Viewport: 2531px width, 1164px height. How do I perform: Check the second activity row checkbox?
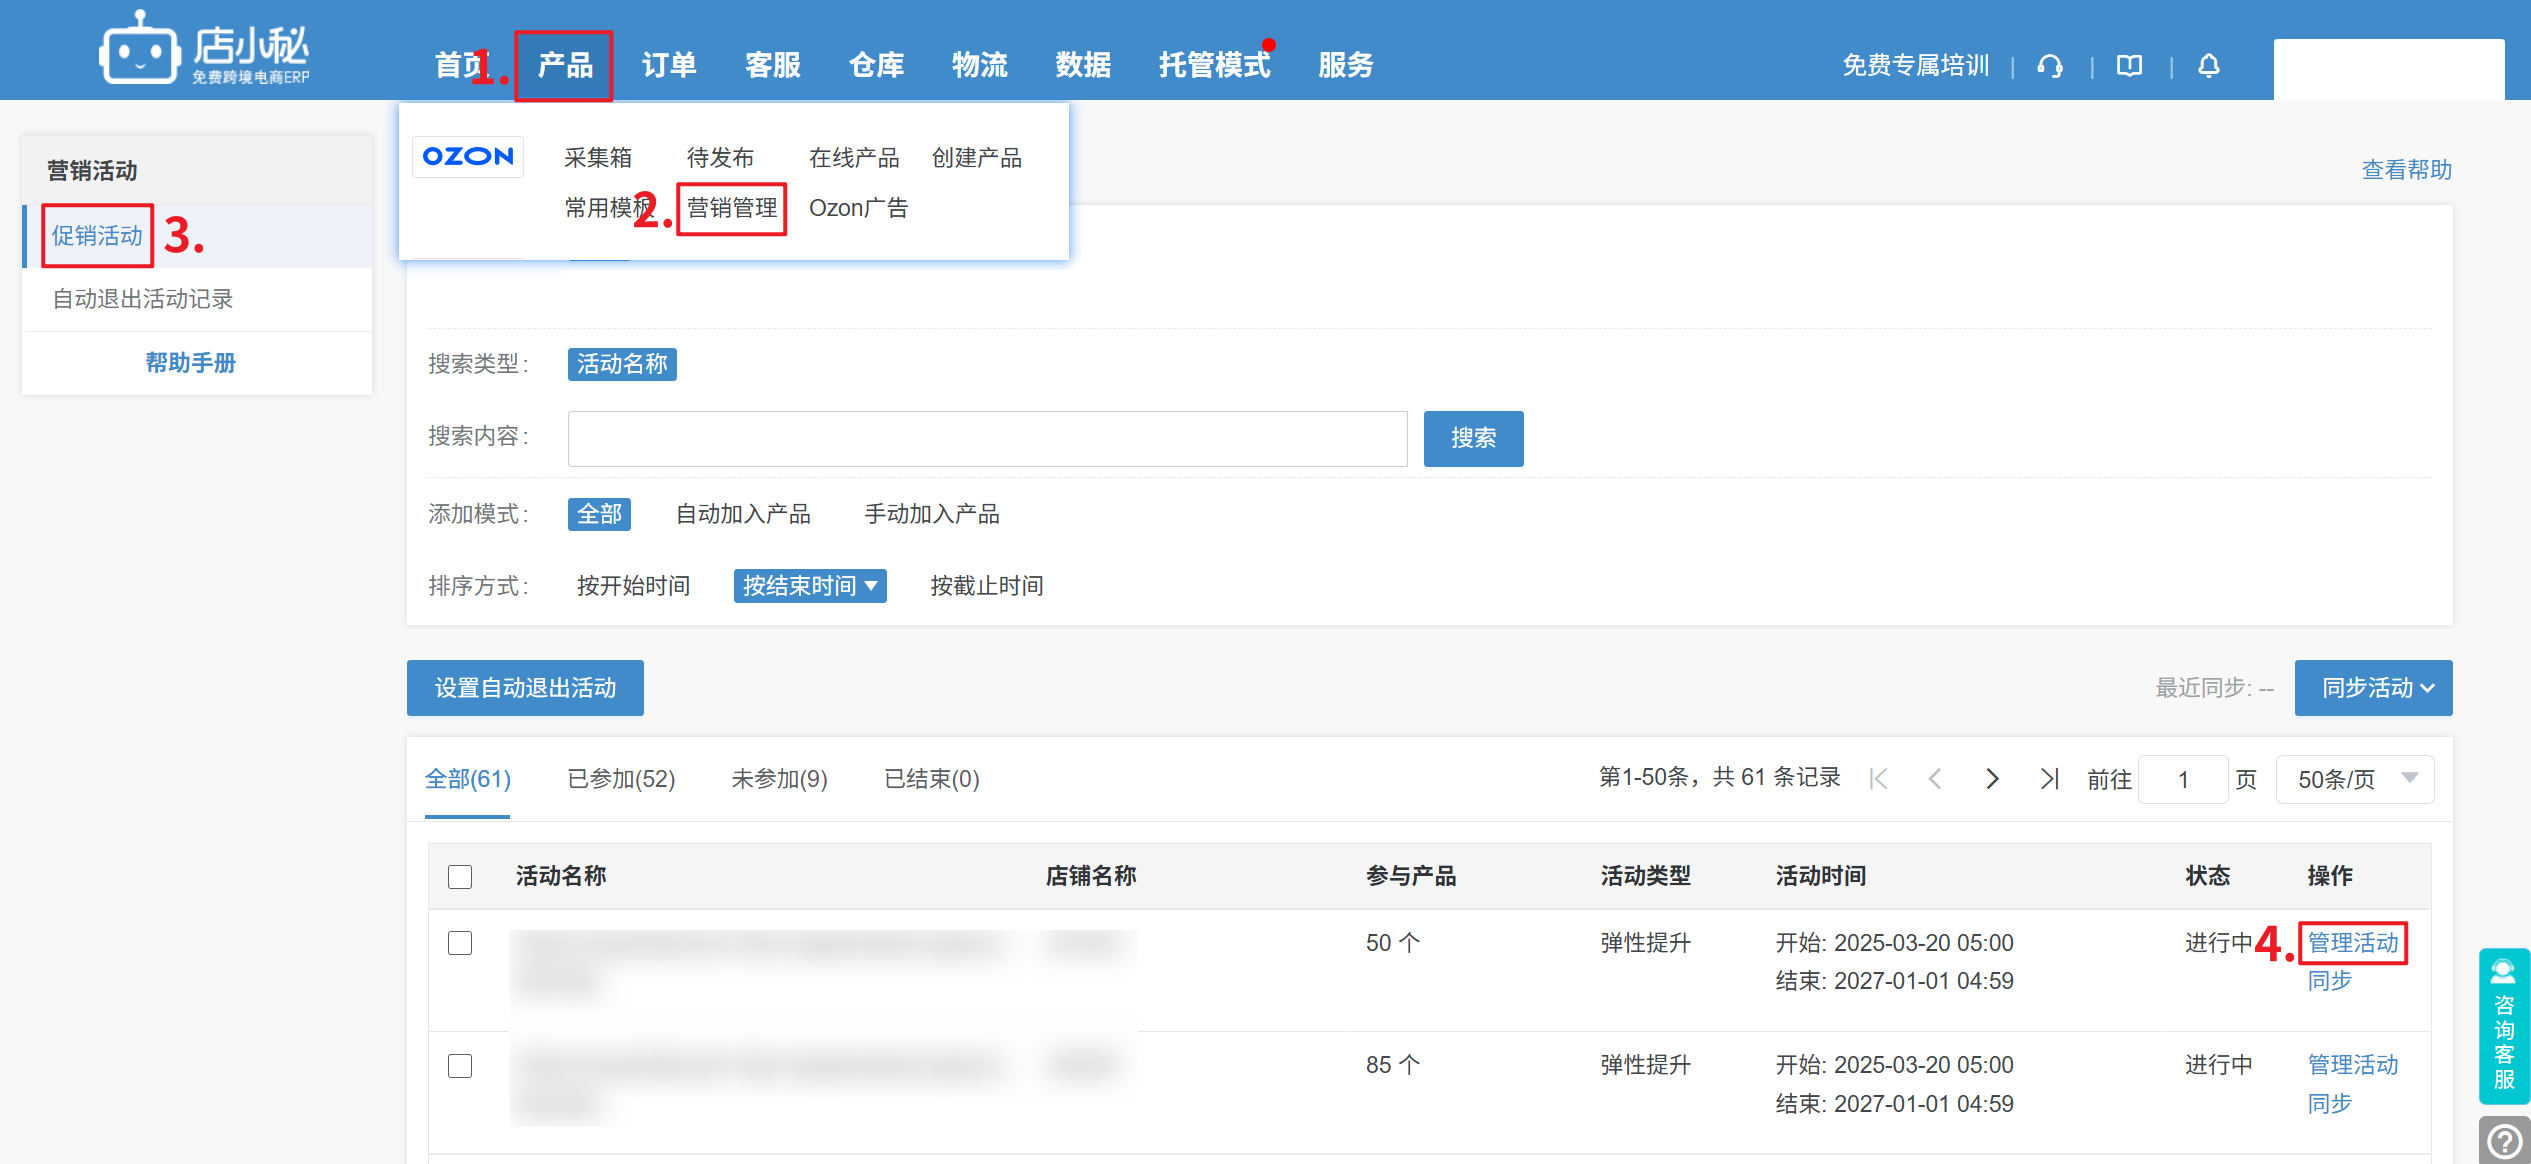[460, 1066]
